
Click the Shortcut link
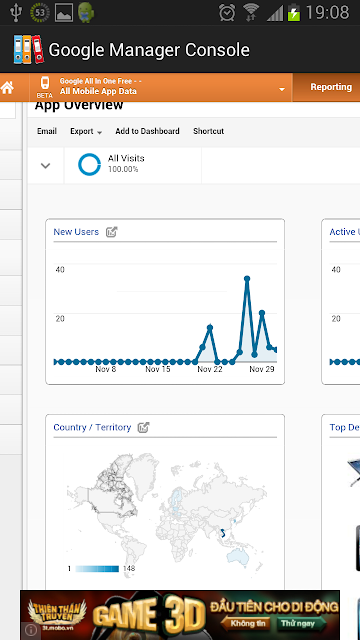pyautogui.click(x=209, y=131)
